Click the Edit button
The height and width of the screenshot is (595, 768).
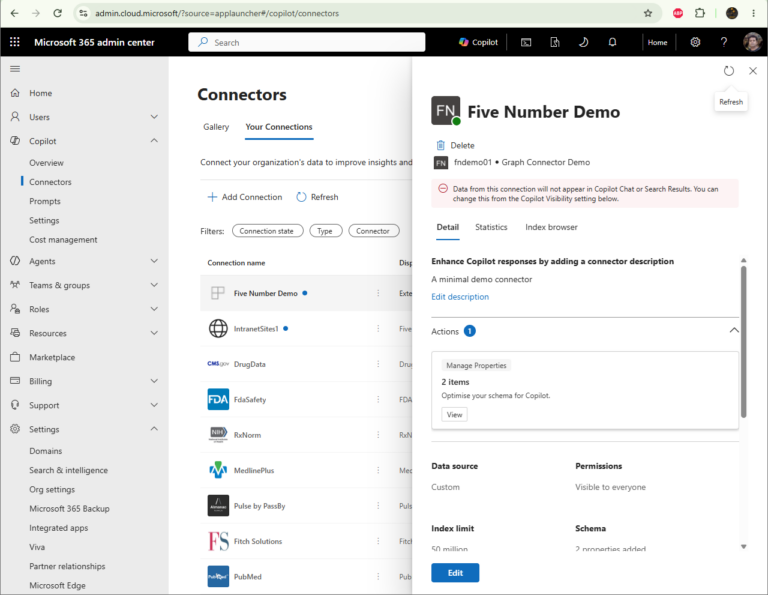point(455,573)
